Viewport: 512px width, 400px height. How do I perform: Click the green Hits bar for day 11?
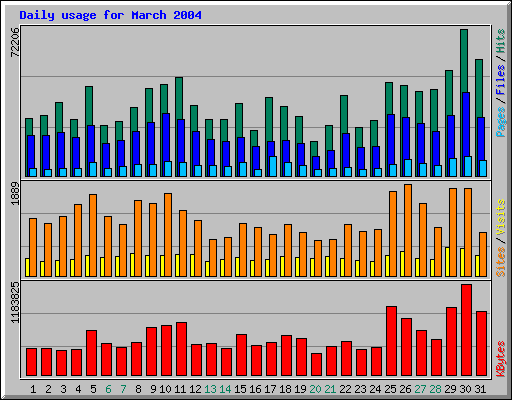pyautogui.click(x=179, y=98)
